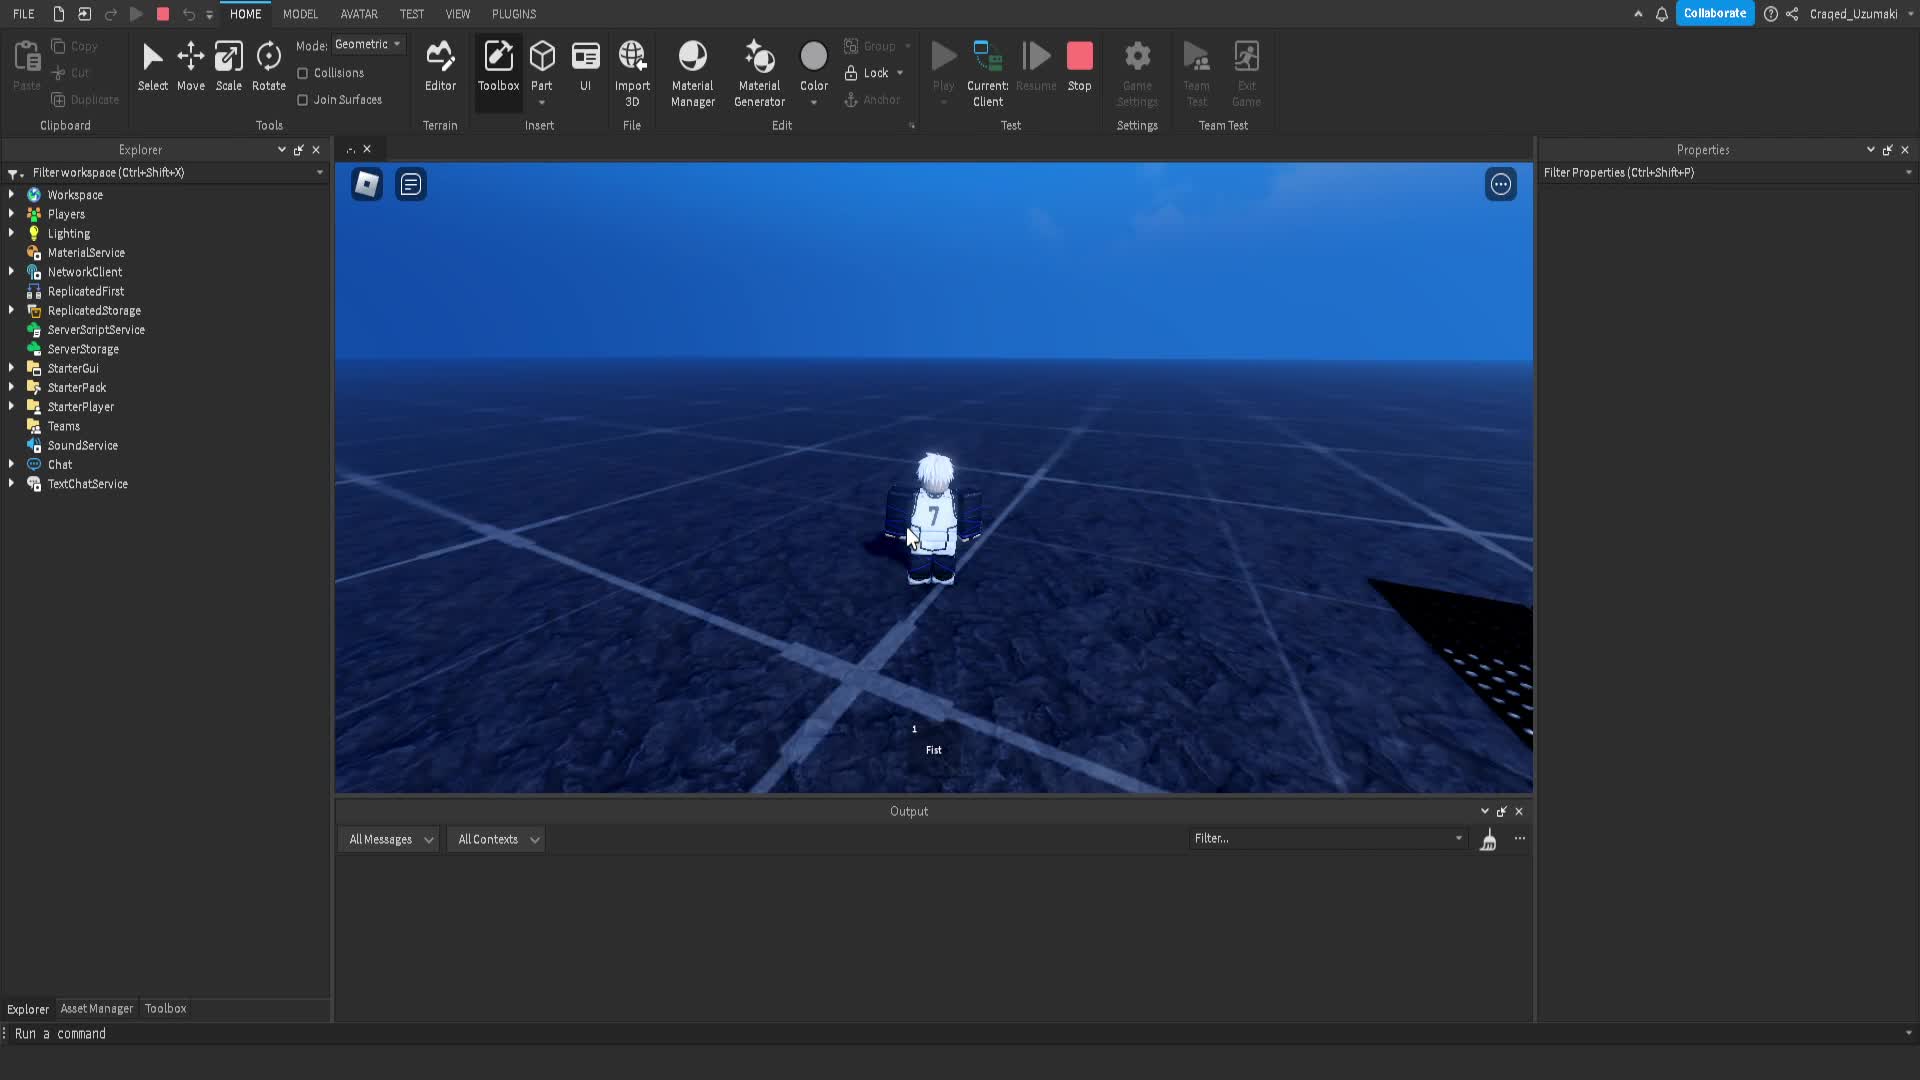Click the Rotate tool icon
This screenshot has width=1920, height=1080.
[x=268, y=57]
